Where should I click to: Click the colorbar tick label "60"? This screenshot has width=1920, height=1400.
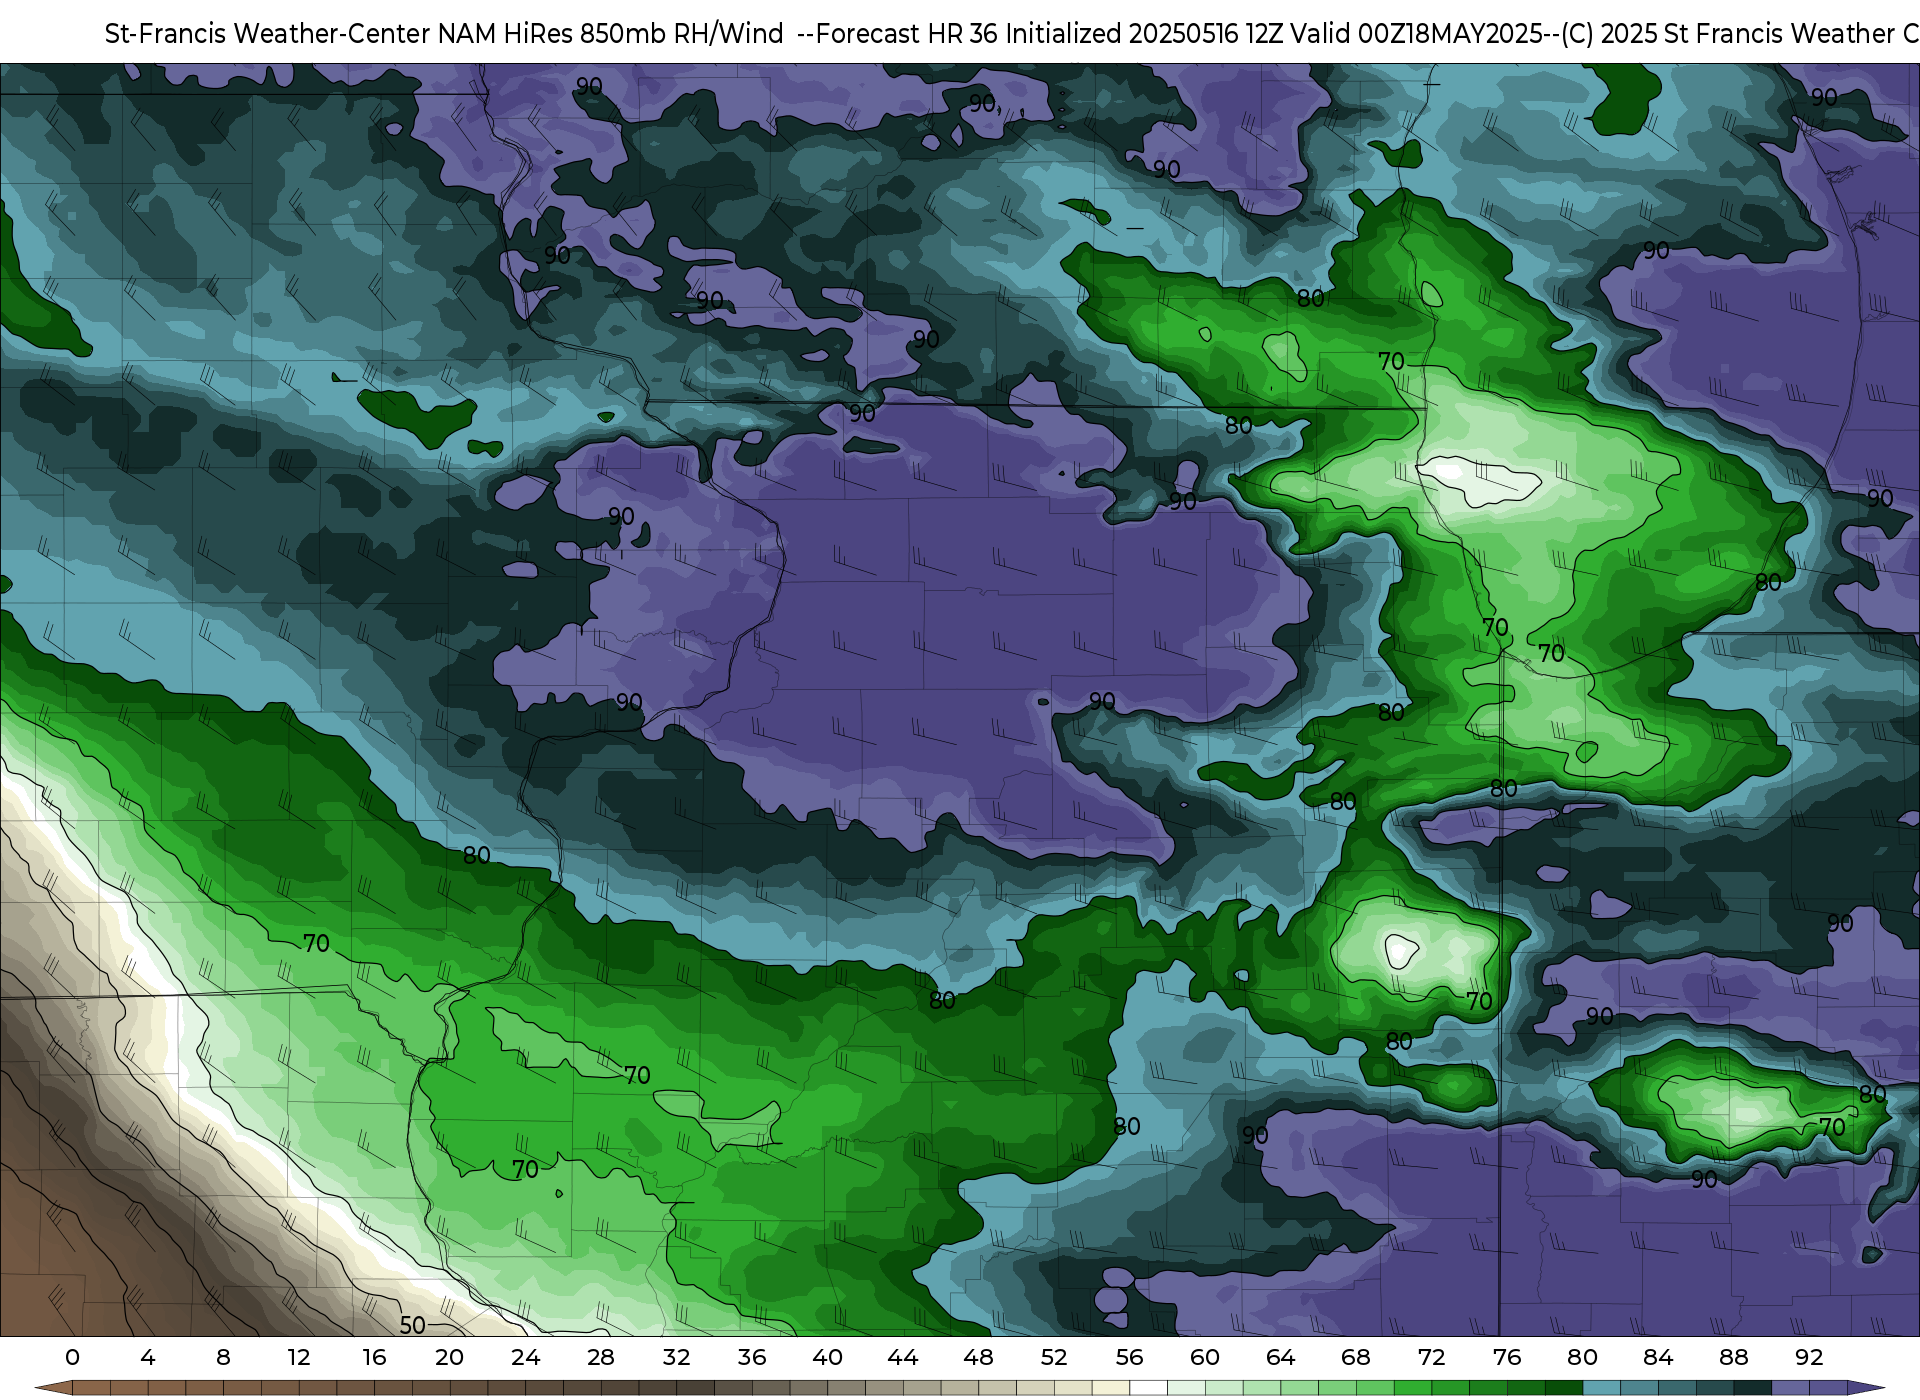(1205, 1358)
